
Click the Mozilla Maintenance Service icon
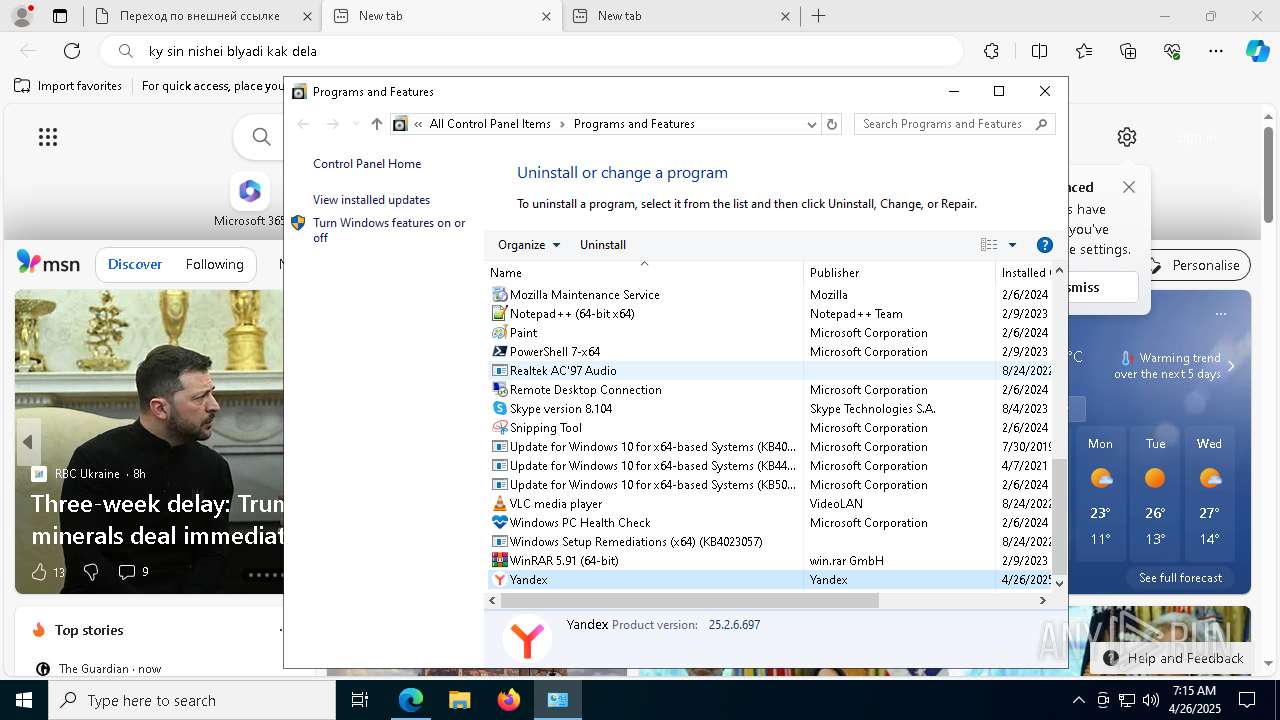[x=500, y=295]
